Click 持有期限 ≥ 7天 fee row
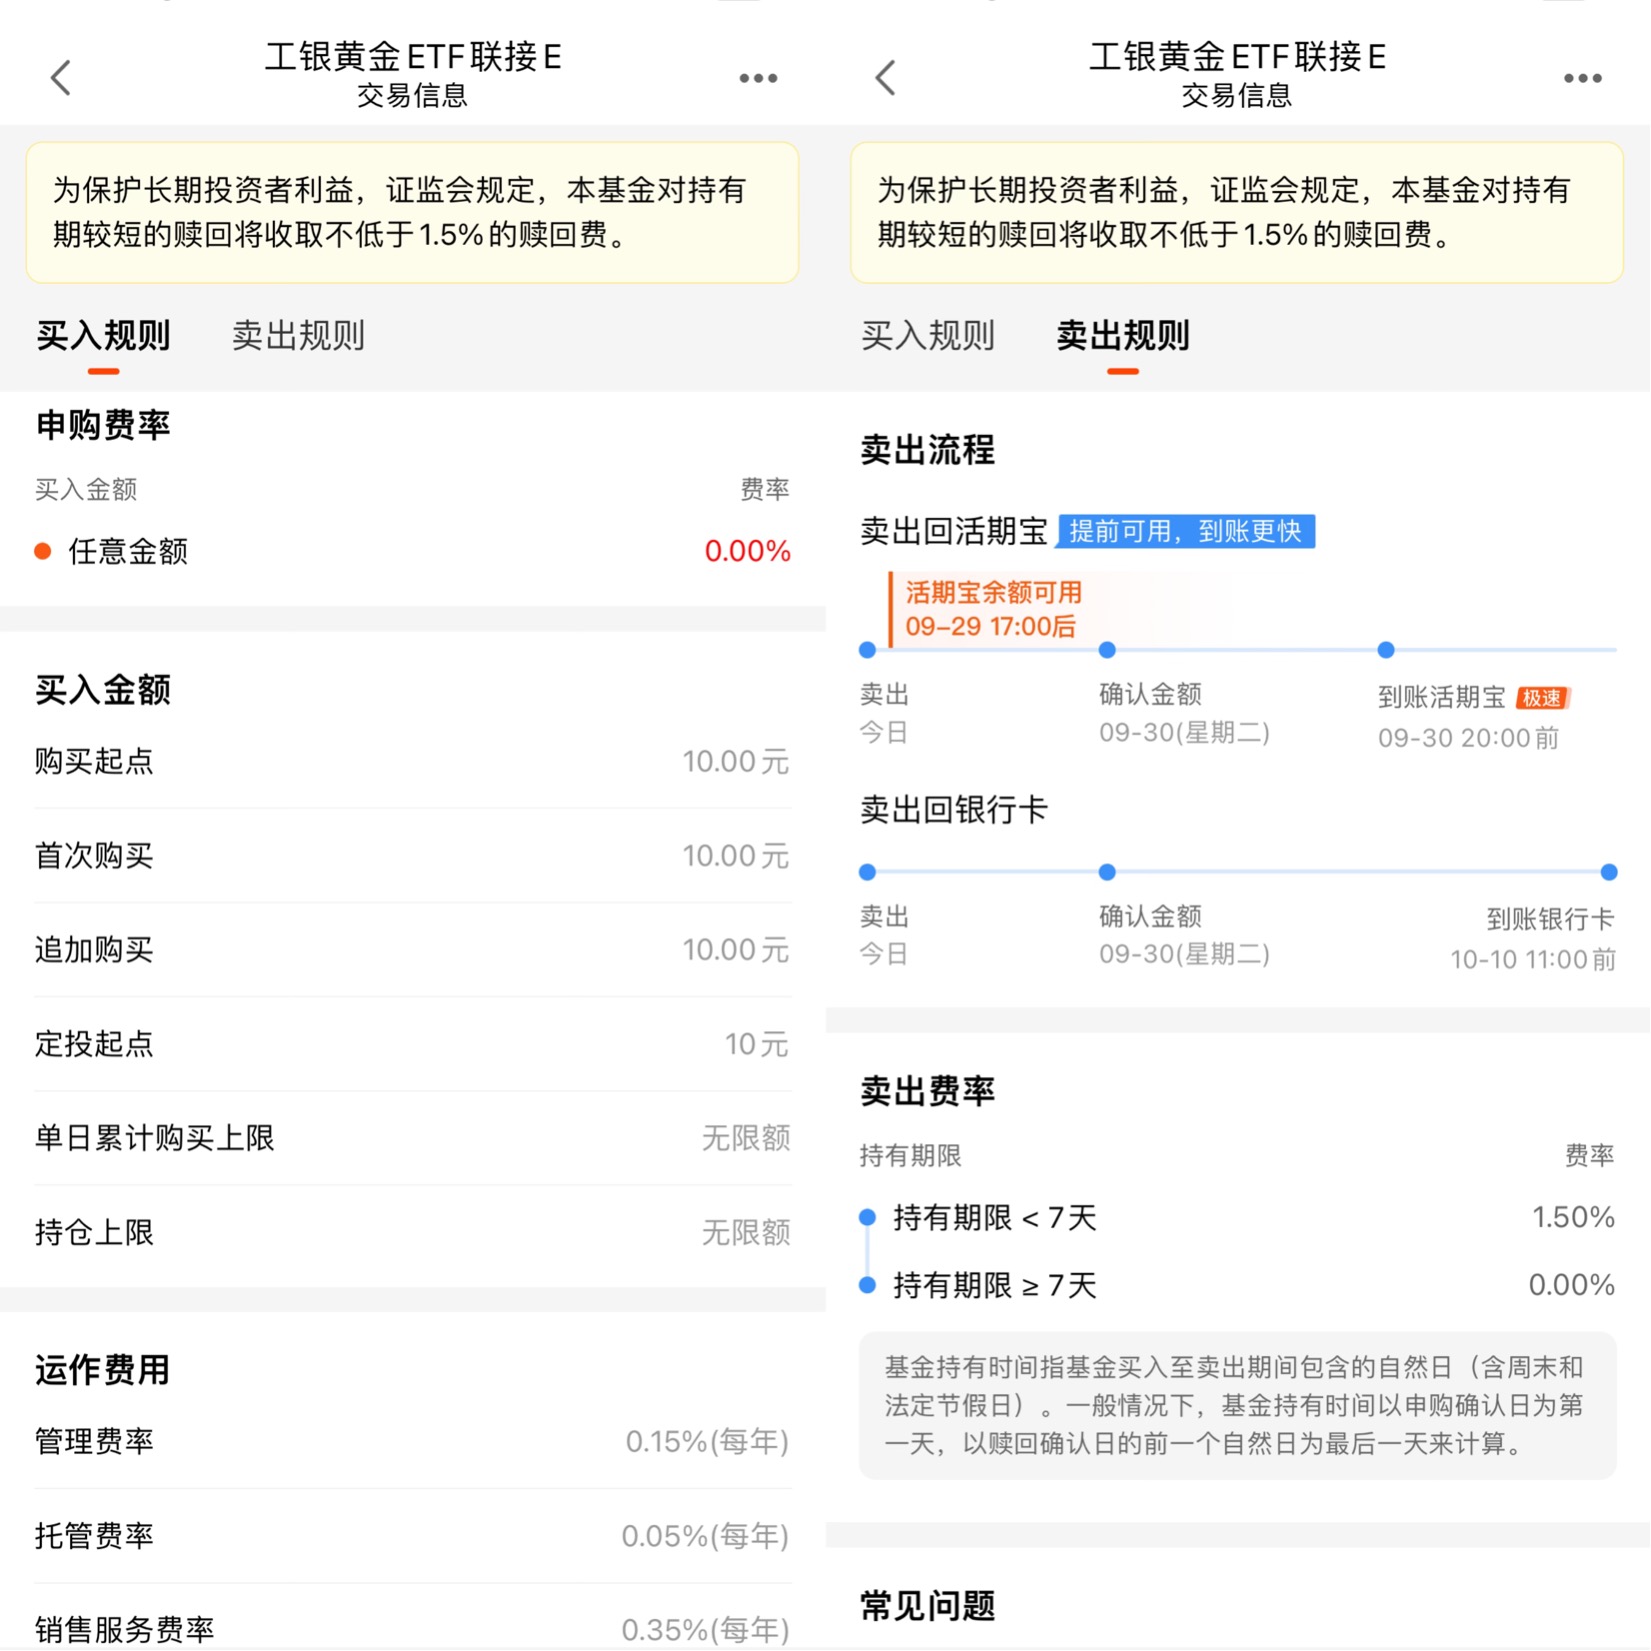 coord(1237,1285)
